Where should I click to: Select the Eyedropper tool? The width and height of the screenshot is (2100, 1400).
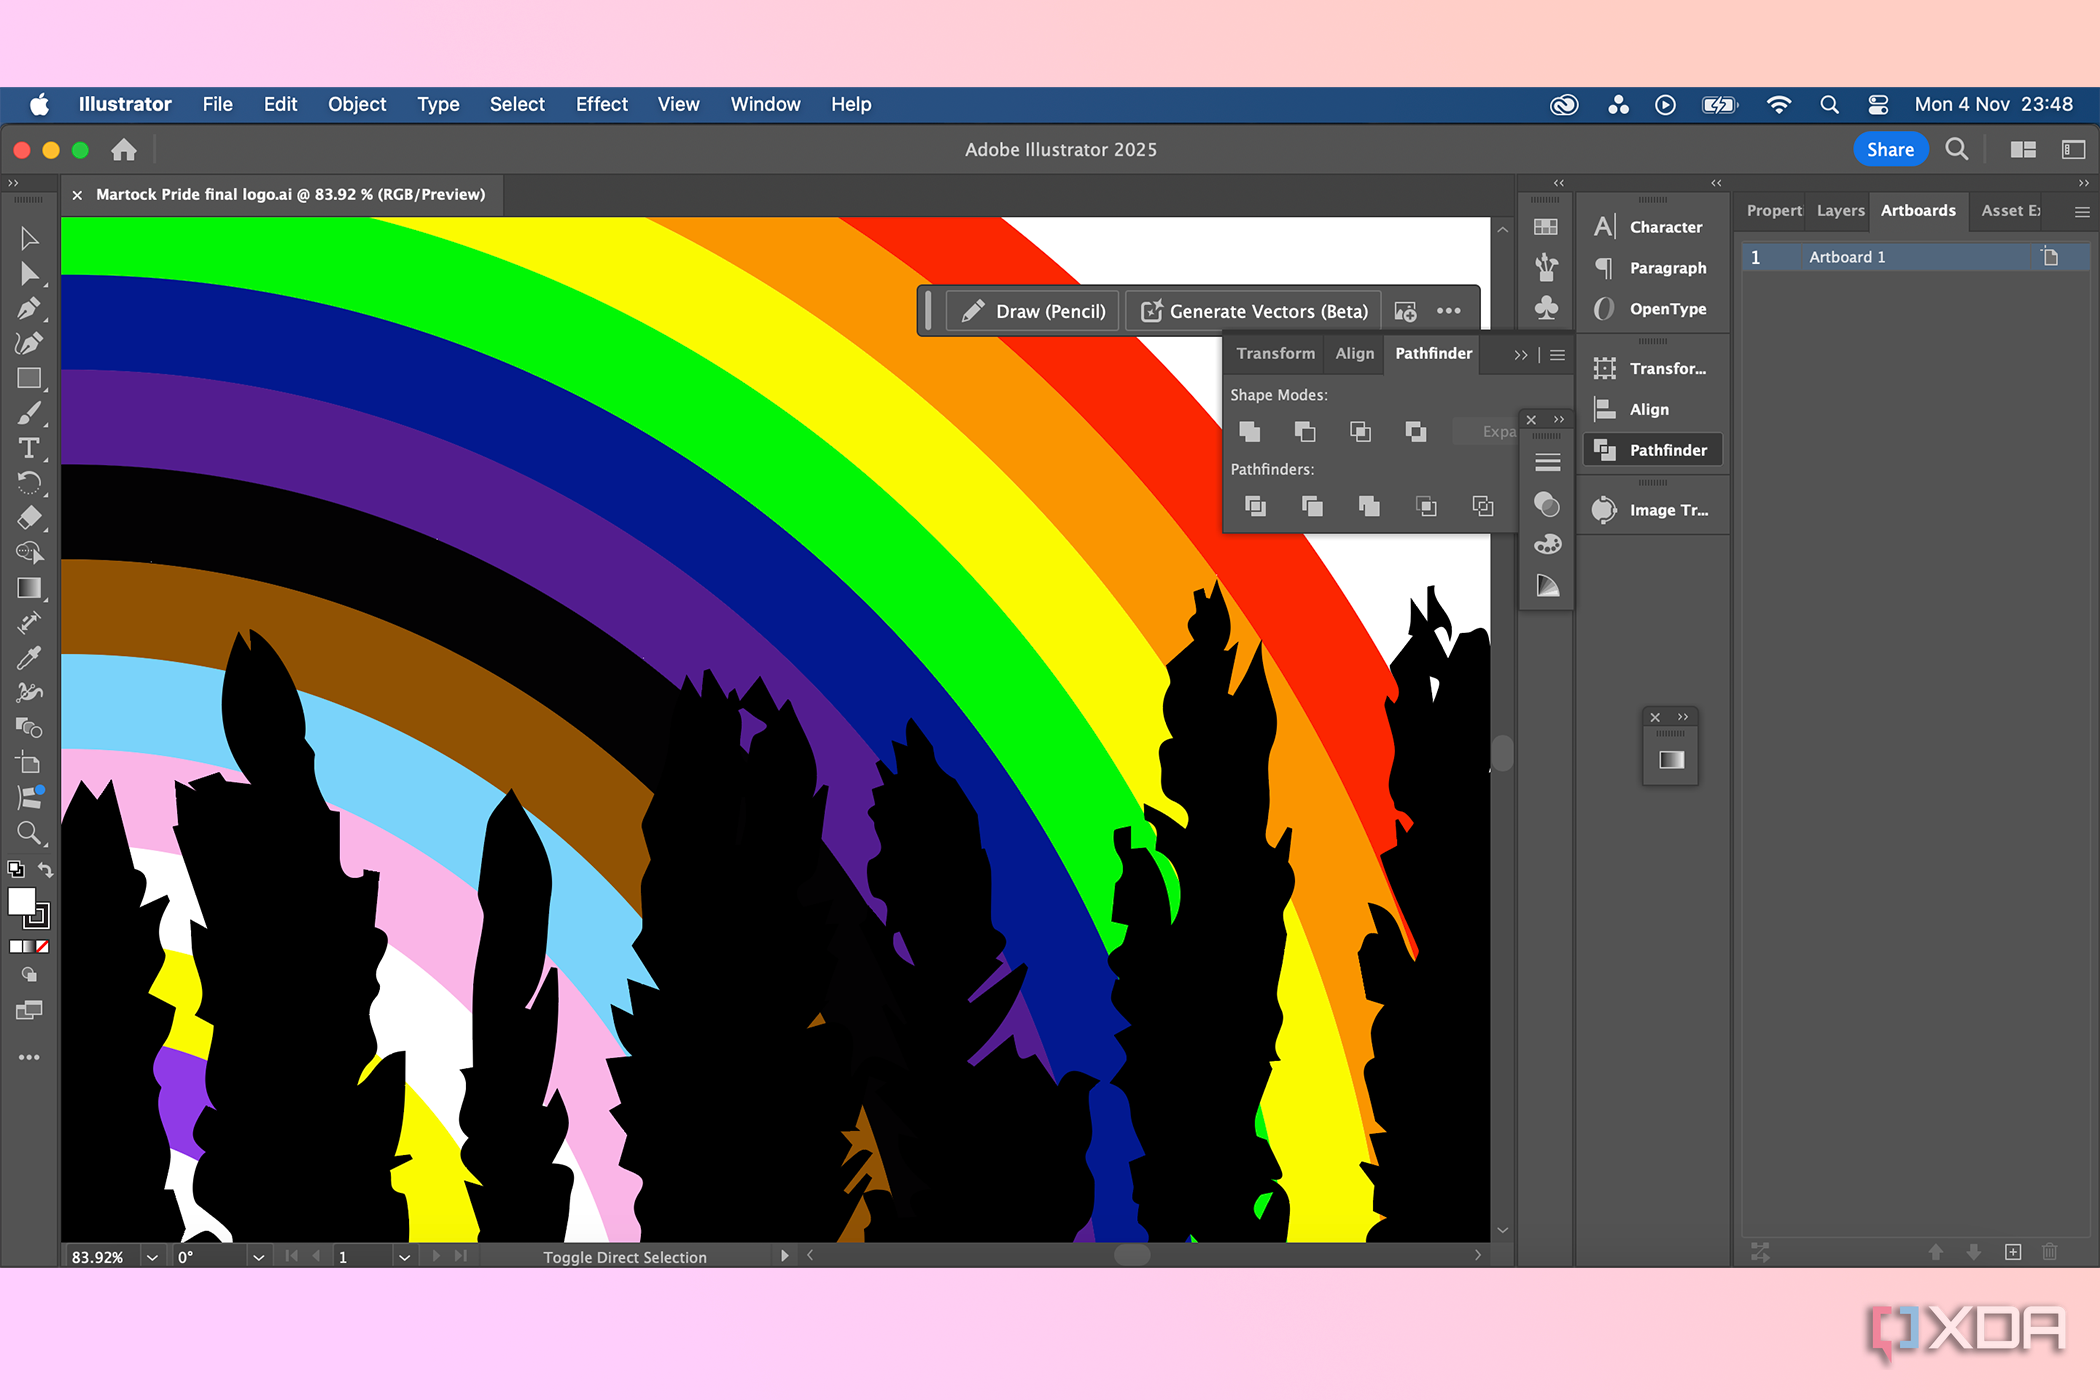coord(29,657)
